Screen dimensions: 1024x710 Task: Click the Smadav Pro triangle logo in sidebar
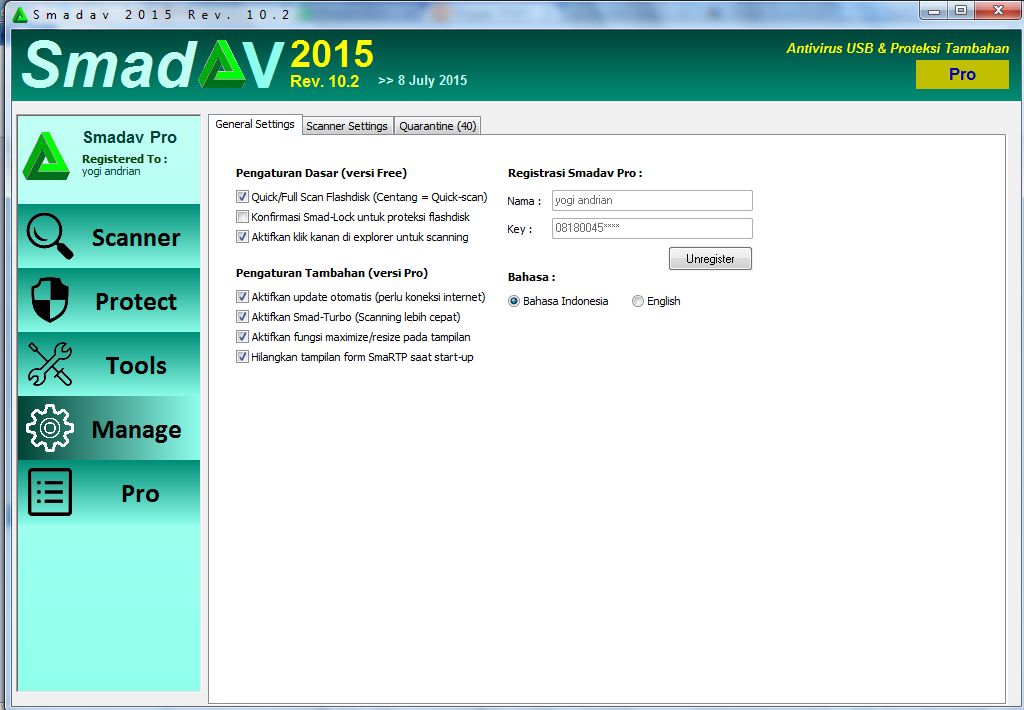[46, 156]
